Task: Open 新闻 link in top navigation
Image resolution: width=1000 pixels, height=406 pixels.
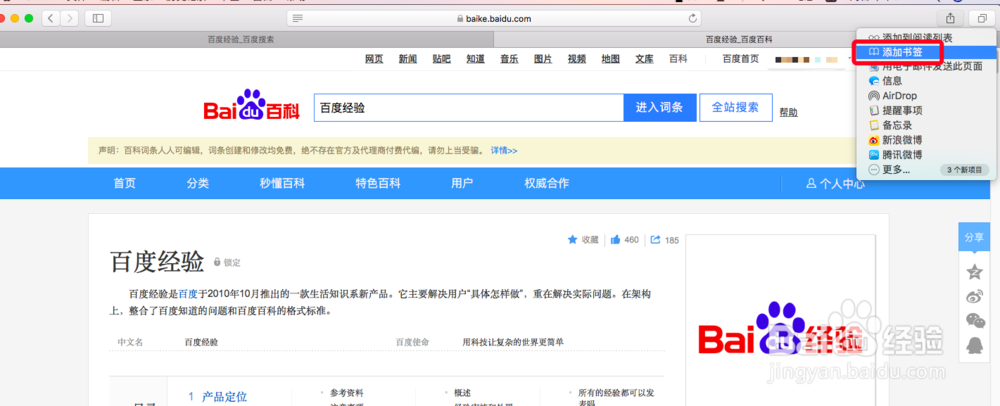Action: tap(408, 59)
